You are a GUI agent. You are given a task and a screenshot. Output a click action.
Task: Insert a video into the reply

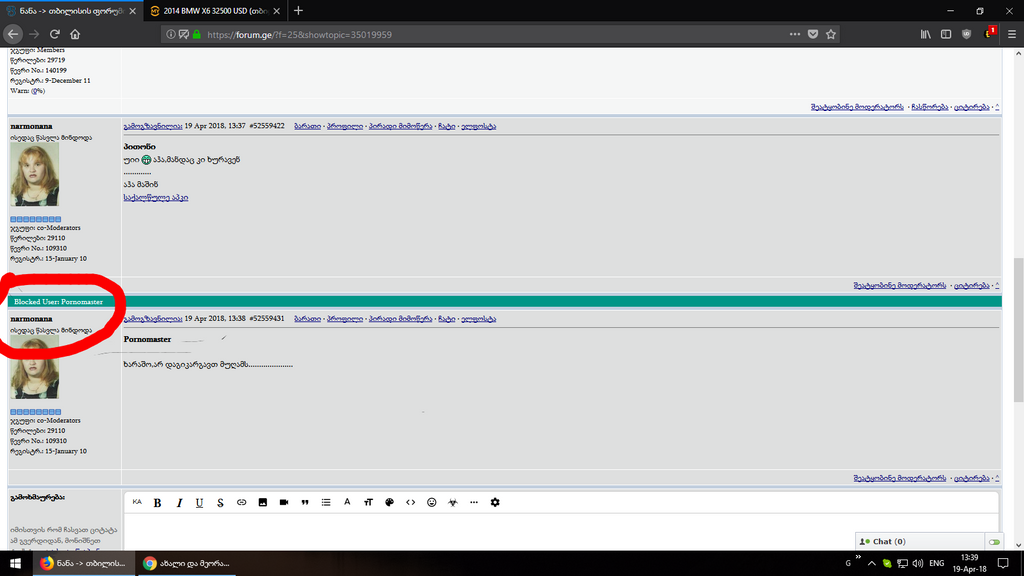pyautogui.click(x=283, y=502)
